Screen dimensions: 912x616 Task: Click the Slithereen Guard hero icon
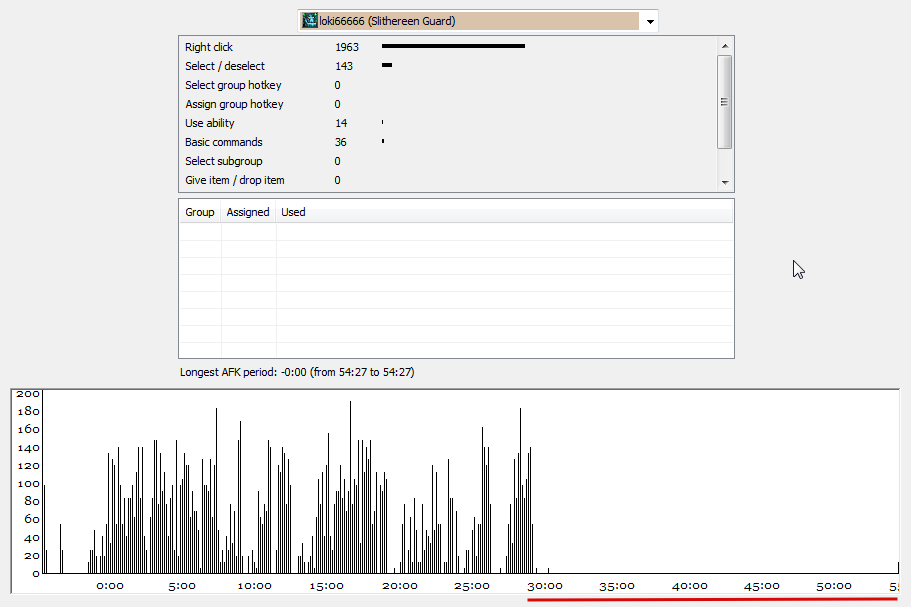point(310,21)
